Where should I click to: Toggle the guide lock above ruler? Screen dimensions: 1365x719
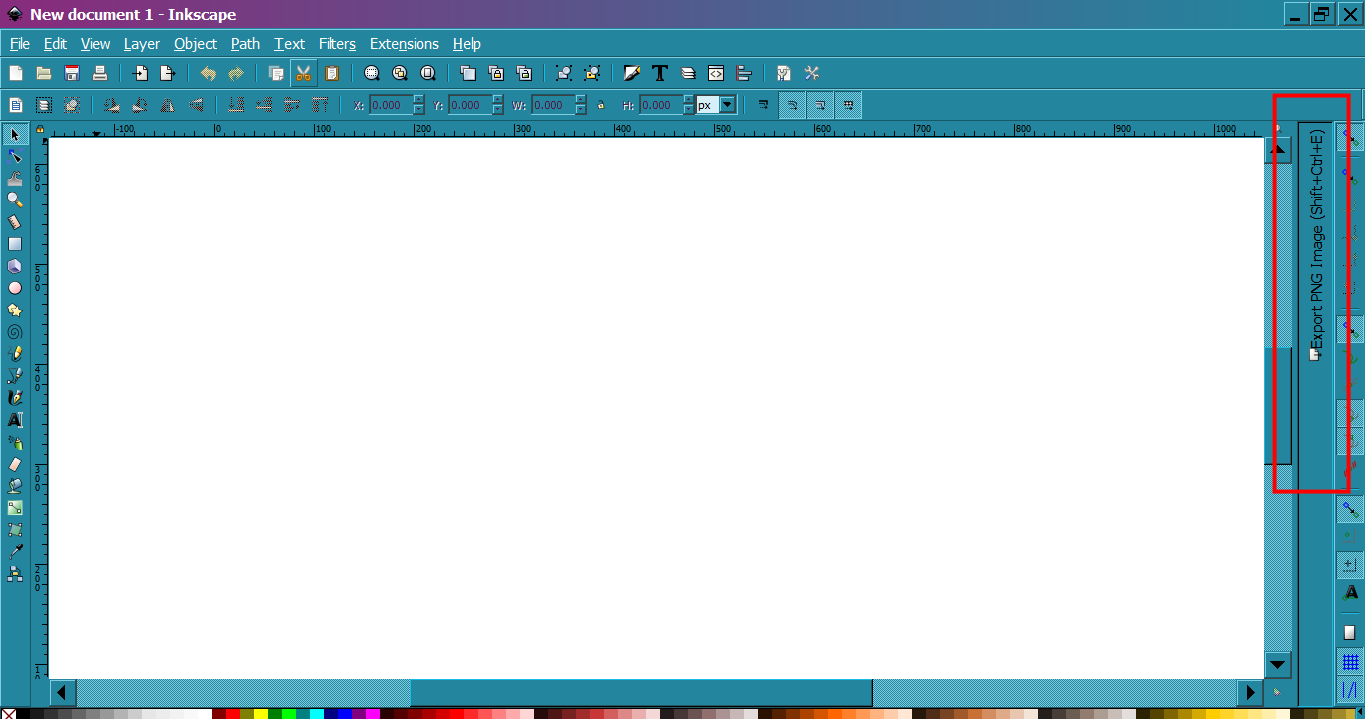[x=40, y=129]
